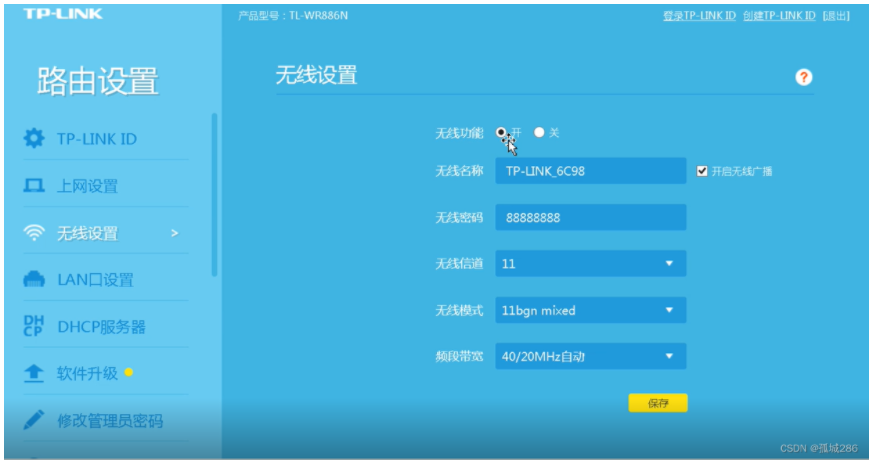Click the 无线密码 field containing 88888888

pyautogui.click(x=590, y=217)
